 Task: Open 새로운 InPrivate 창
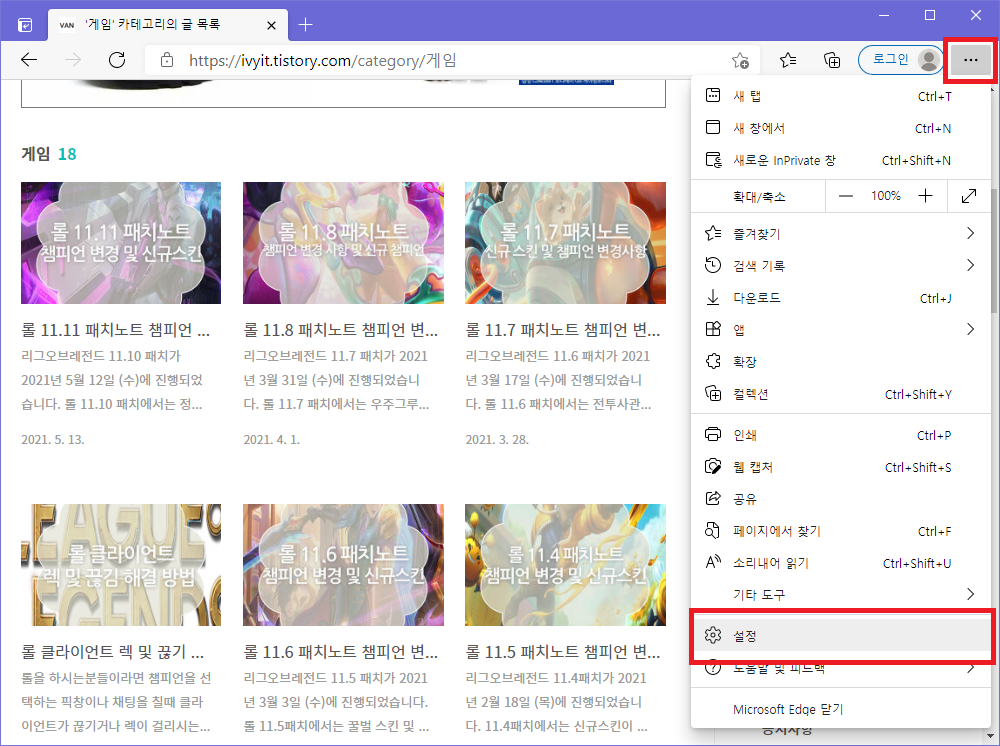841,160
